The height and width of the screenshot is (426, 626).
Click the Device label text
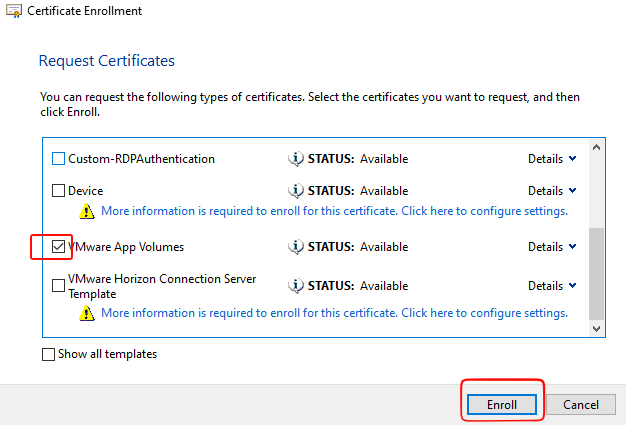click(x=85, y=191)
